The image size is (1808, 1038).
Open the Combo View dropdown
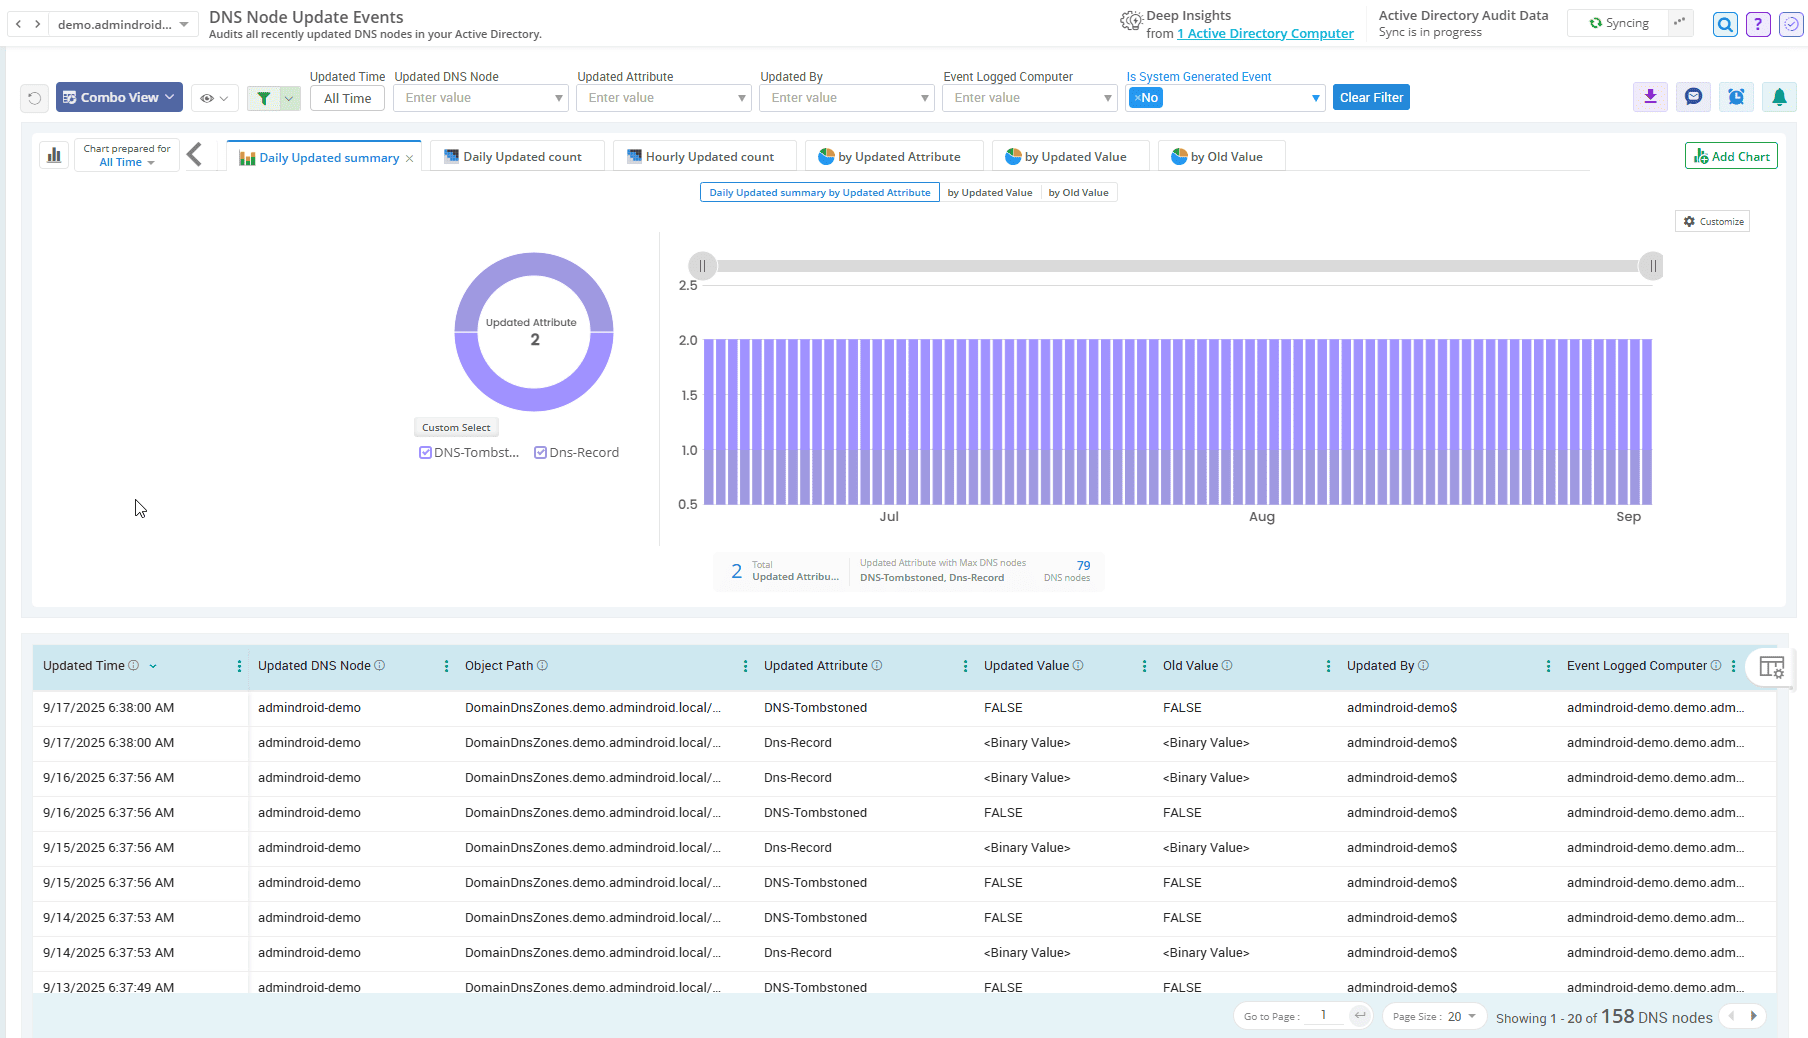coord(119,97)
